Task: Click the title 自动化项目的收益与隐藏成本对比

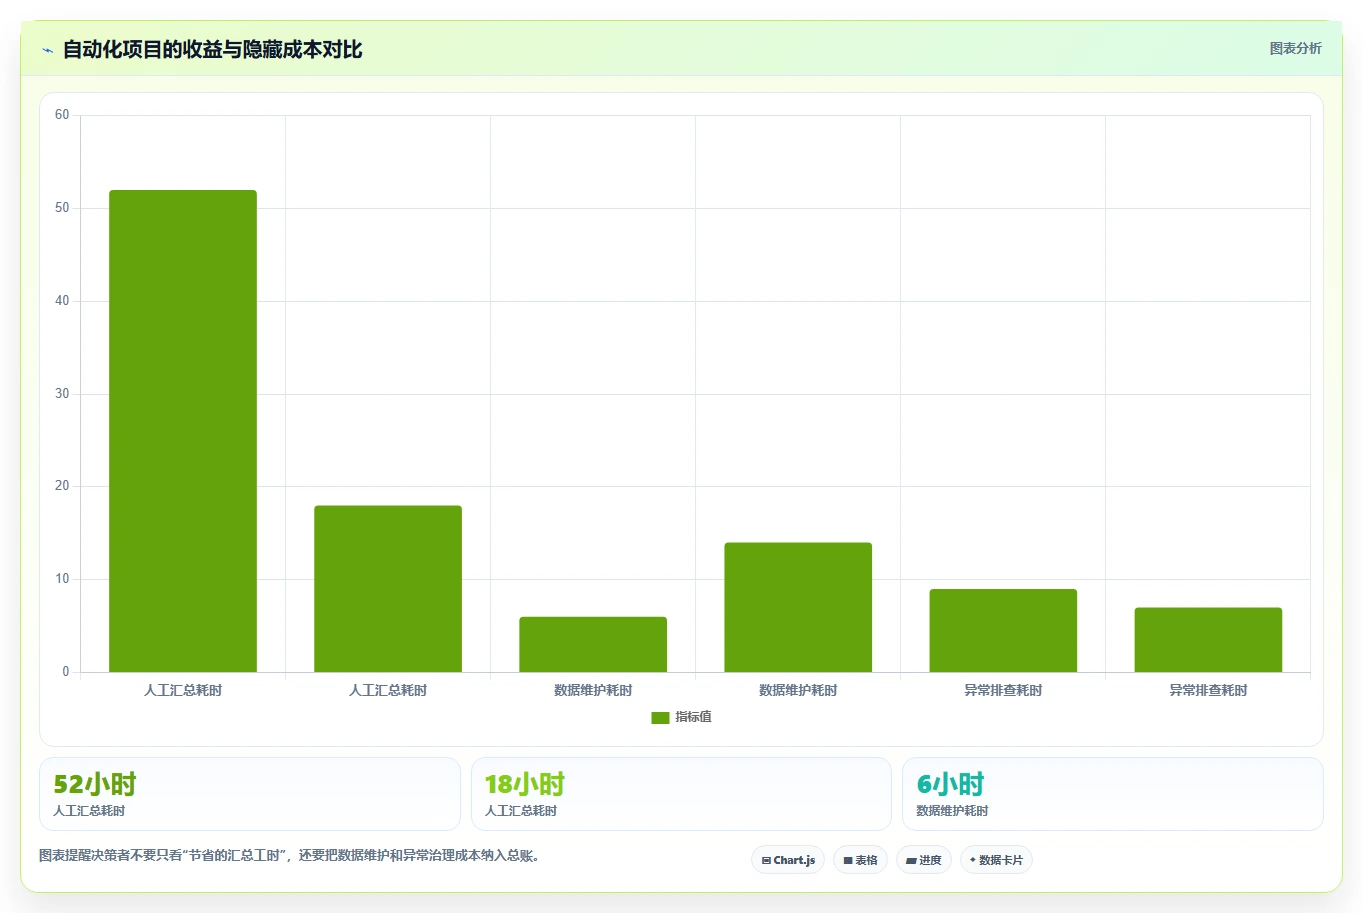Action: tap(212, 49)
